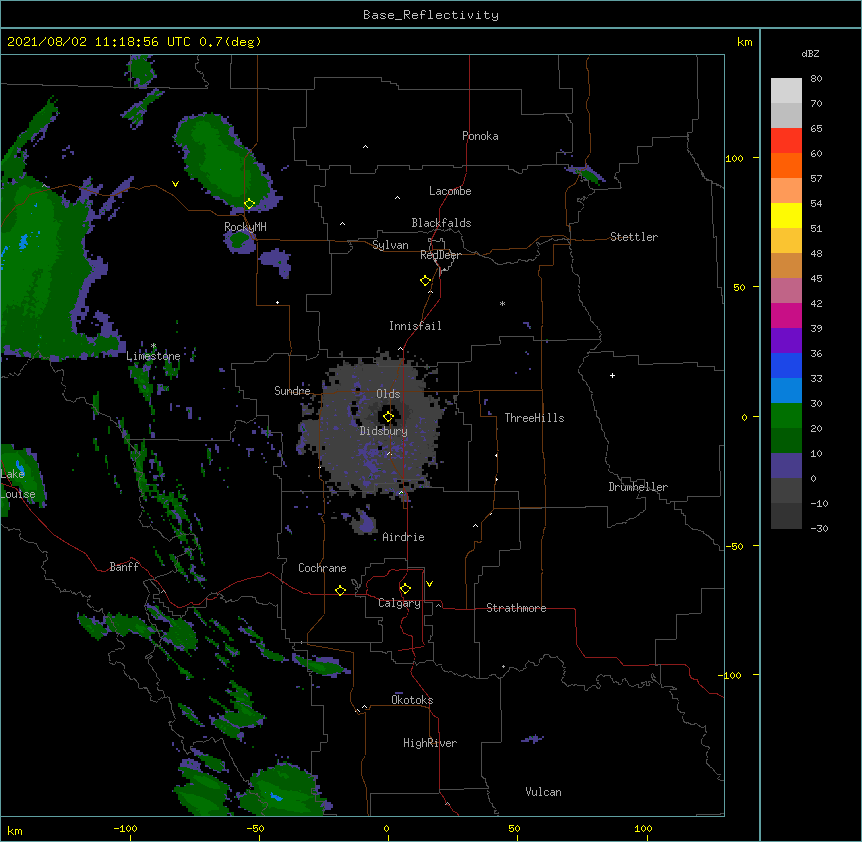
Task: Click the Ponoka city label
Action: 480,136
